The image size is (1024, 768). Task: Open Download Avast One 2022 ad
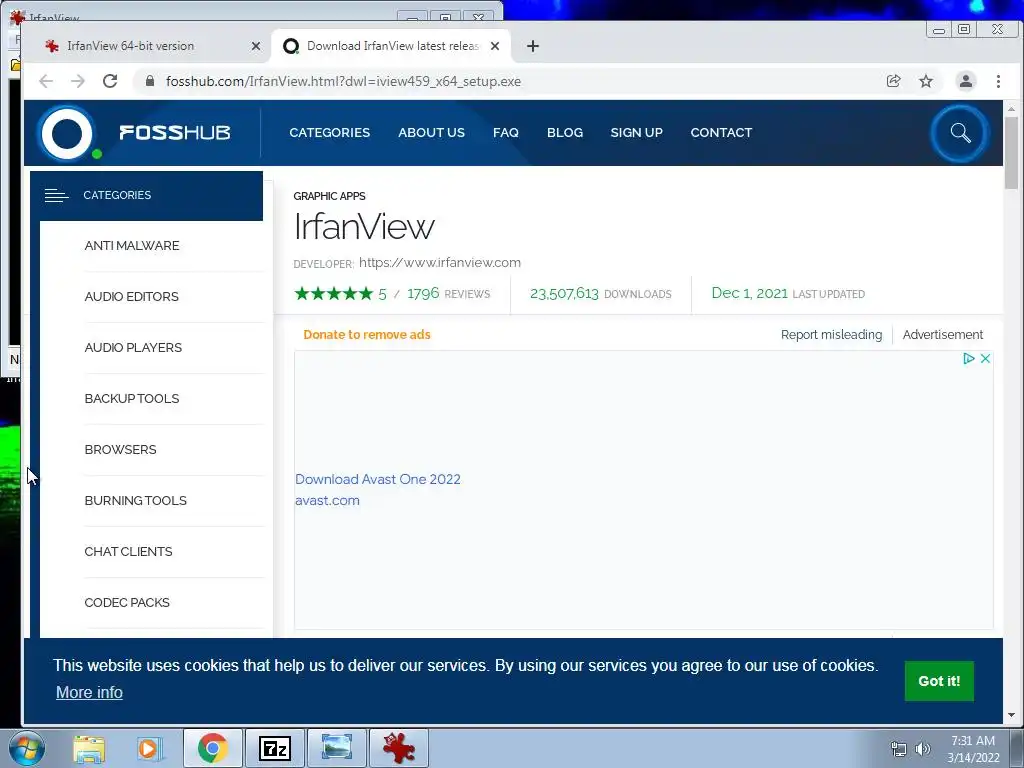(x=377, y=479)
